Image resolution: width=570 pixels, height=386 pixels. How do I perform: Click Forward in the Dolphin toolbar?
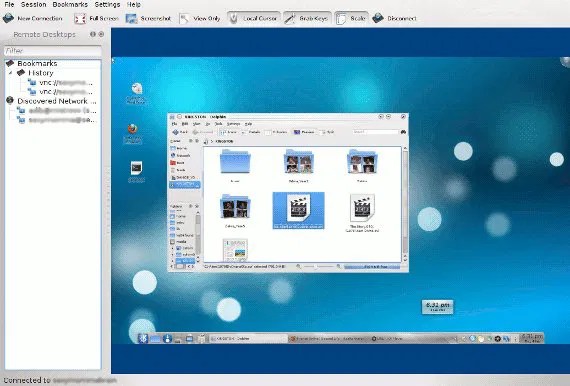202,132
